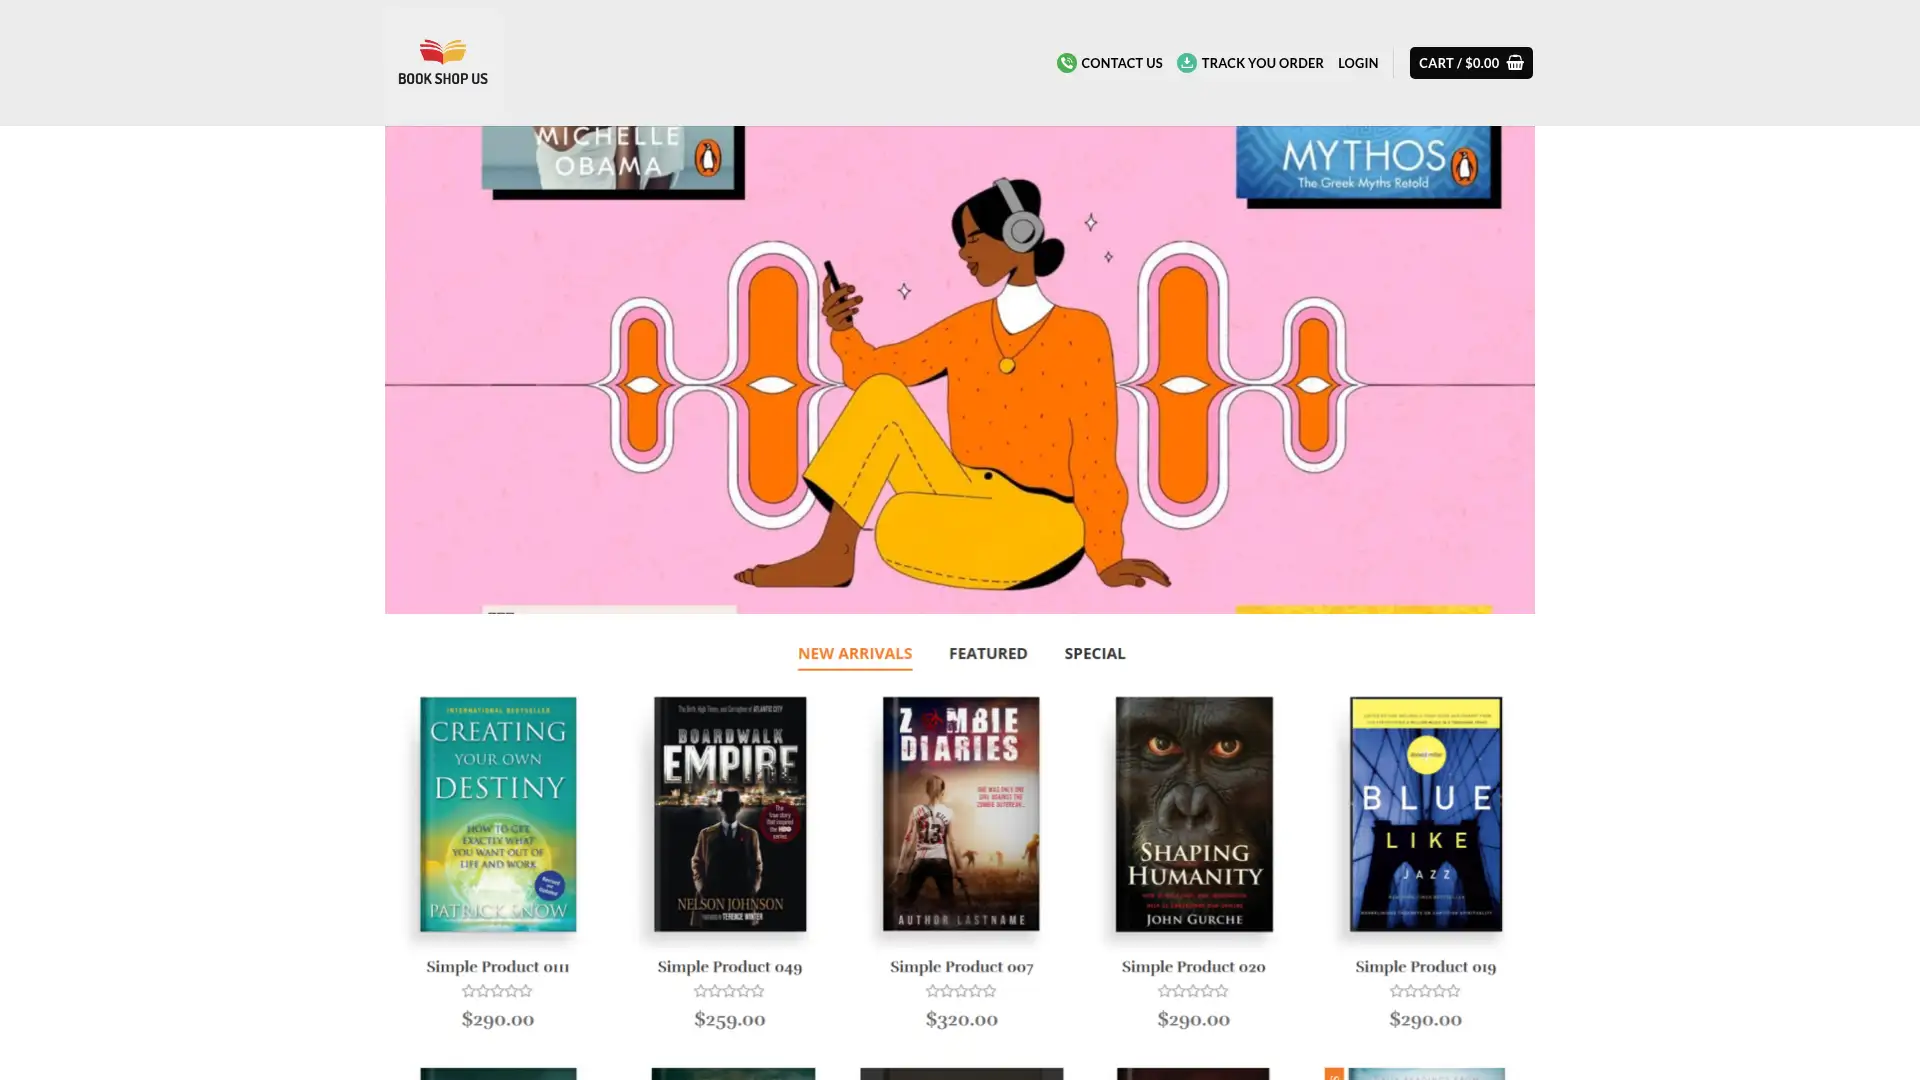Click the hero banner illustration
The width and height of the screenshot is (1920, 1080).
[x=959, y=368]
